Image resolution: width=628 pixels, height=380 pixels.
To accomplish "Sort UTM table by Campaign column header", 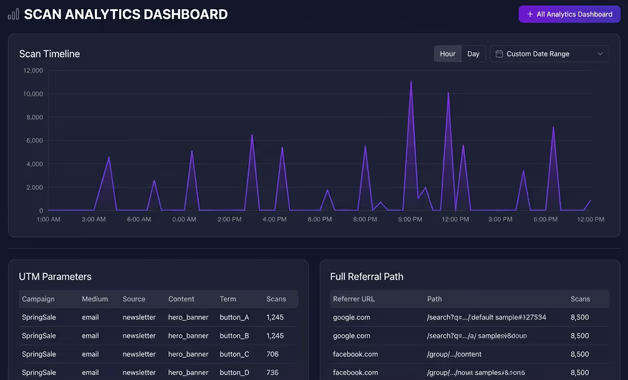I will [x=38, y=299].
